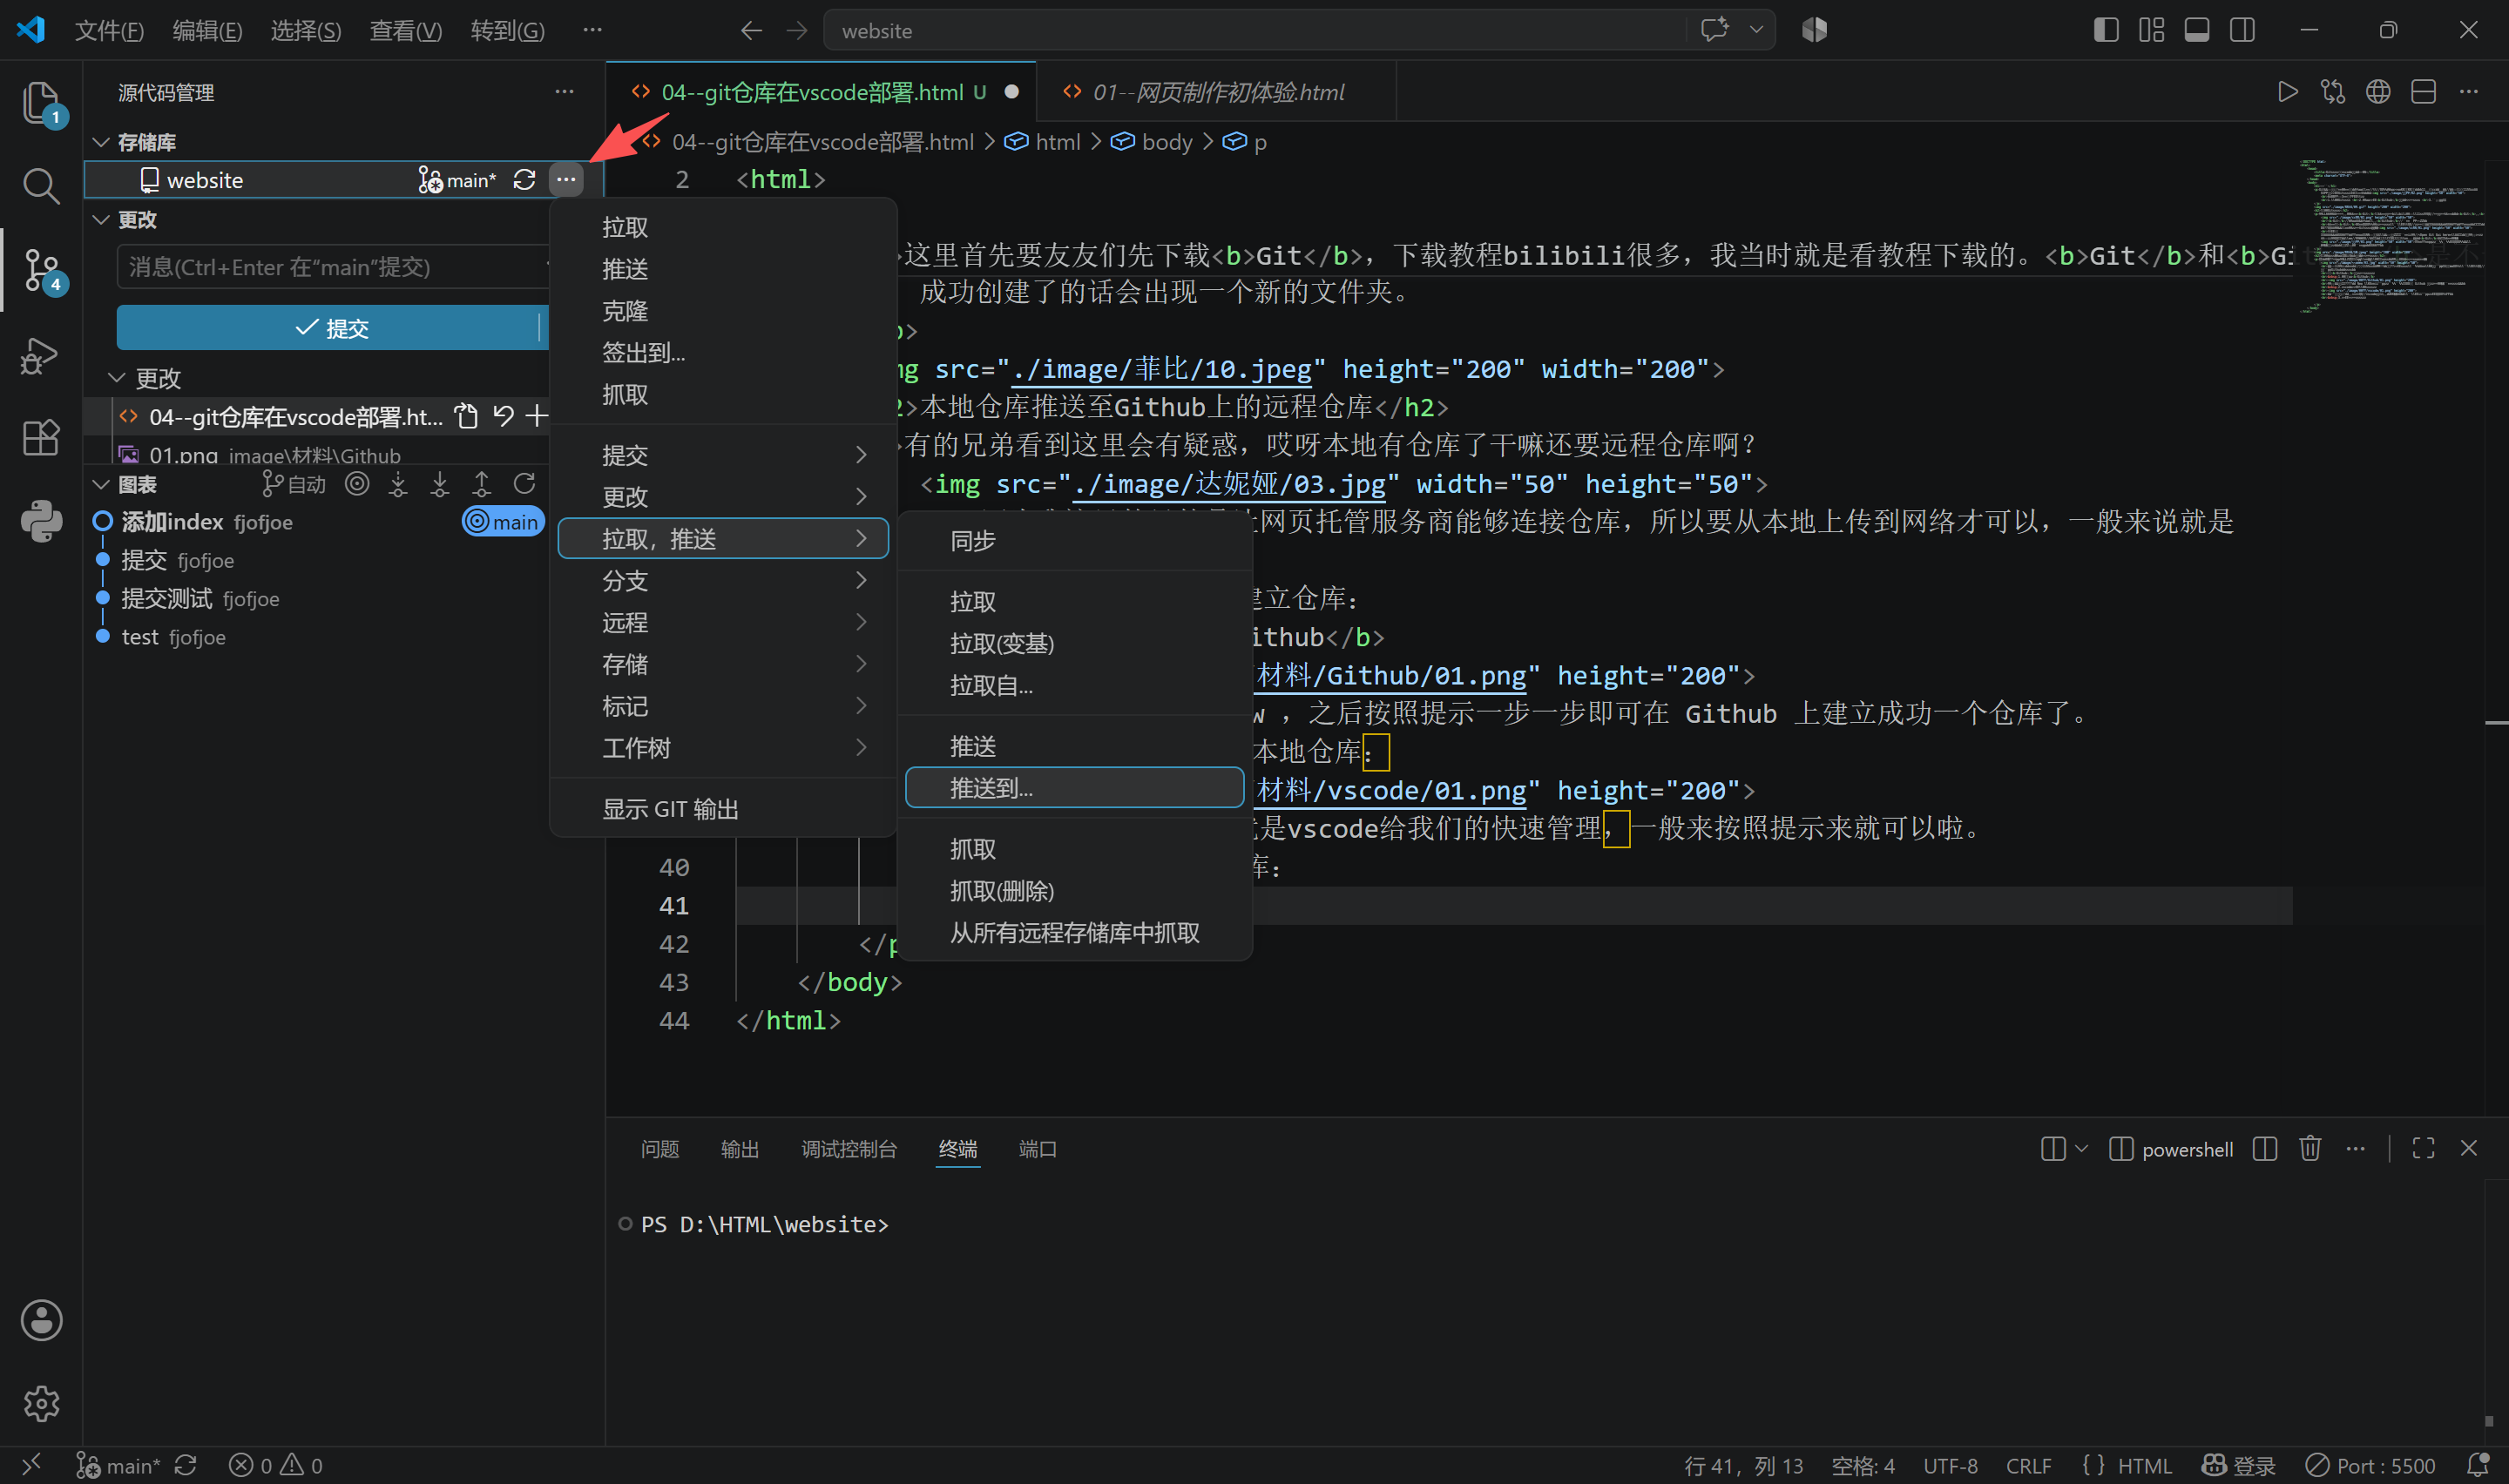Image resolution: width=2509 pixels, height=1484 pixels.
Task: Click the graph go-to-current-history target icon
Action: pos(357,484)
